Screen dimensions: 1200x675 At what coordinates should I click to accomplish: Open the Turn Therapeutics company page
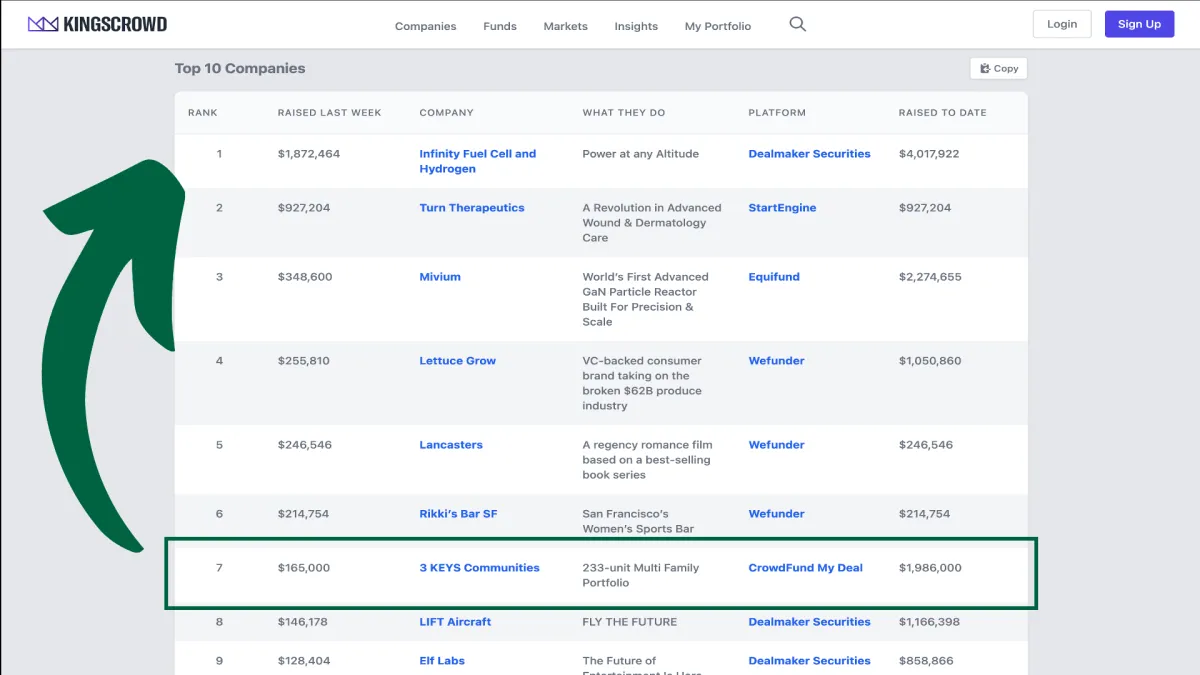[x=471, y=208]
